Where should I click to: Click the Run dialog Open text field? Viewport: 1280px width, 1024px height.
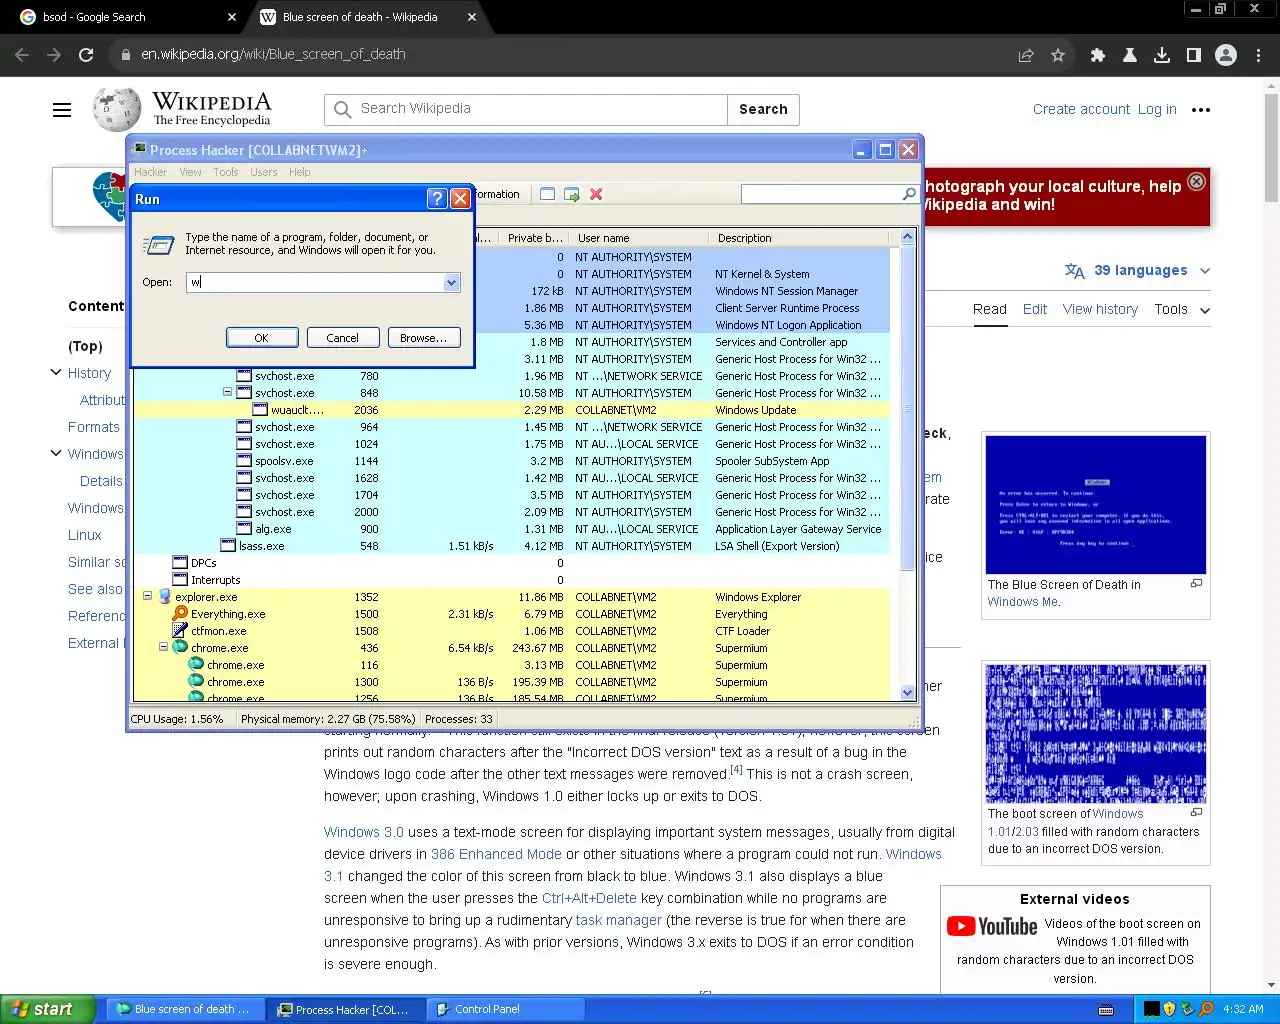point(315,282)
